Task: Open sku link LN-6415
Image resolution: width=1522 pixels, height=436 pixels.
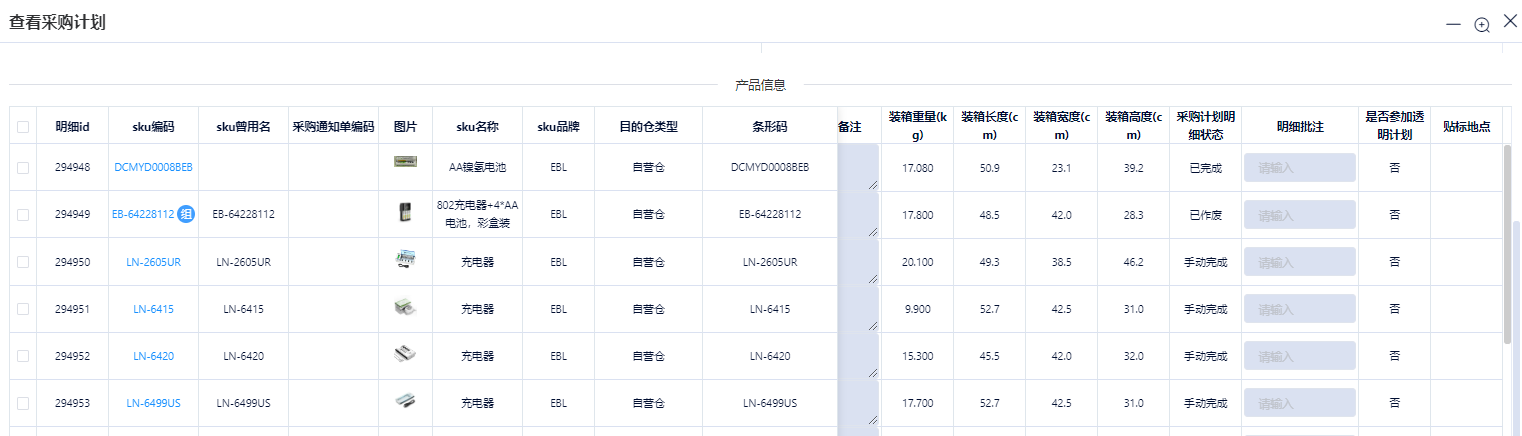Action: pos(153,309)
